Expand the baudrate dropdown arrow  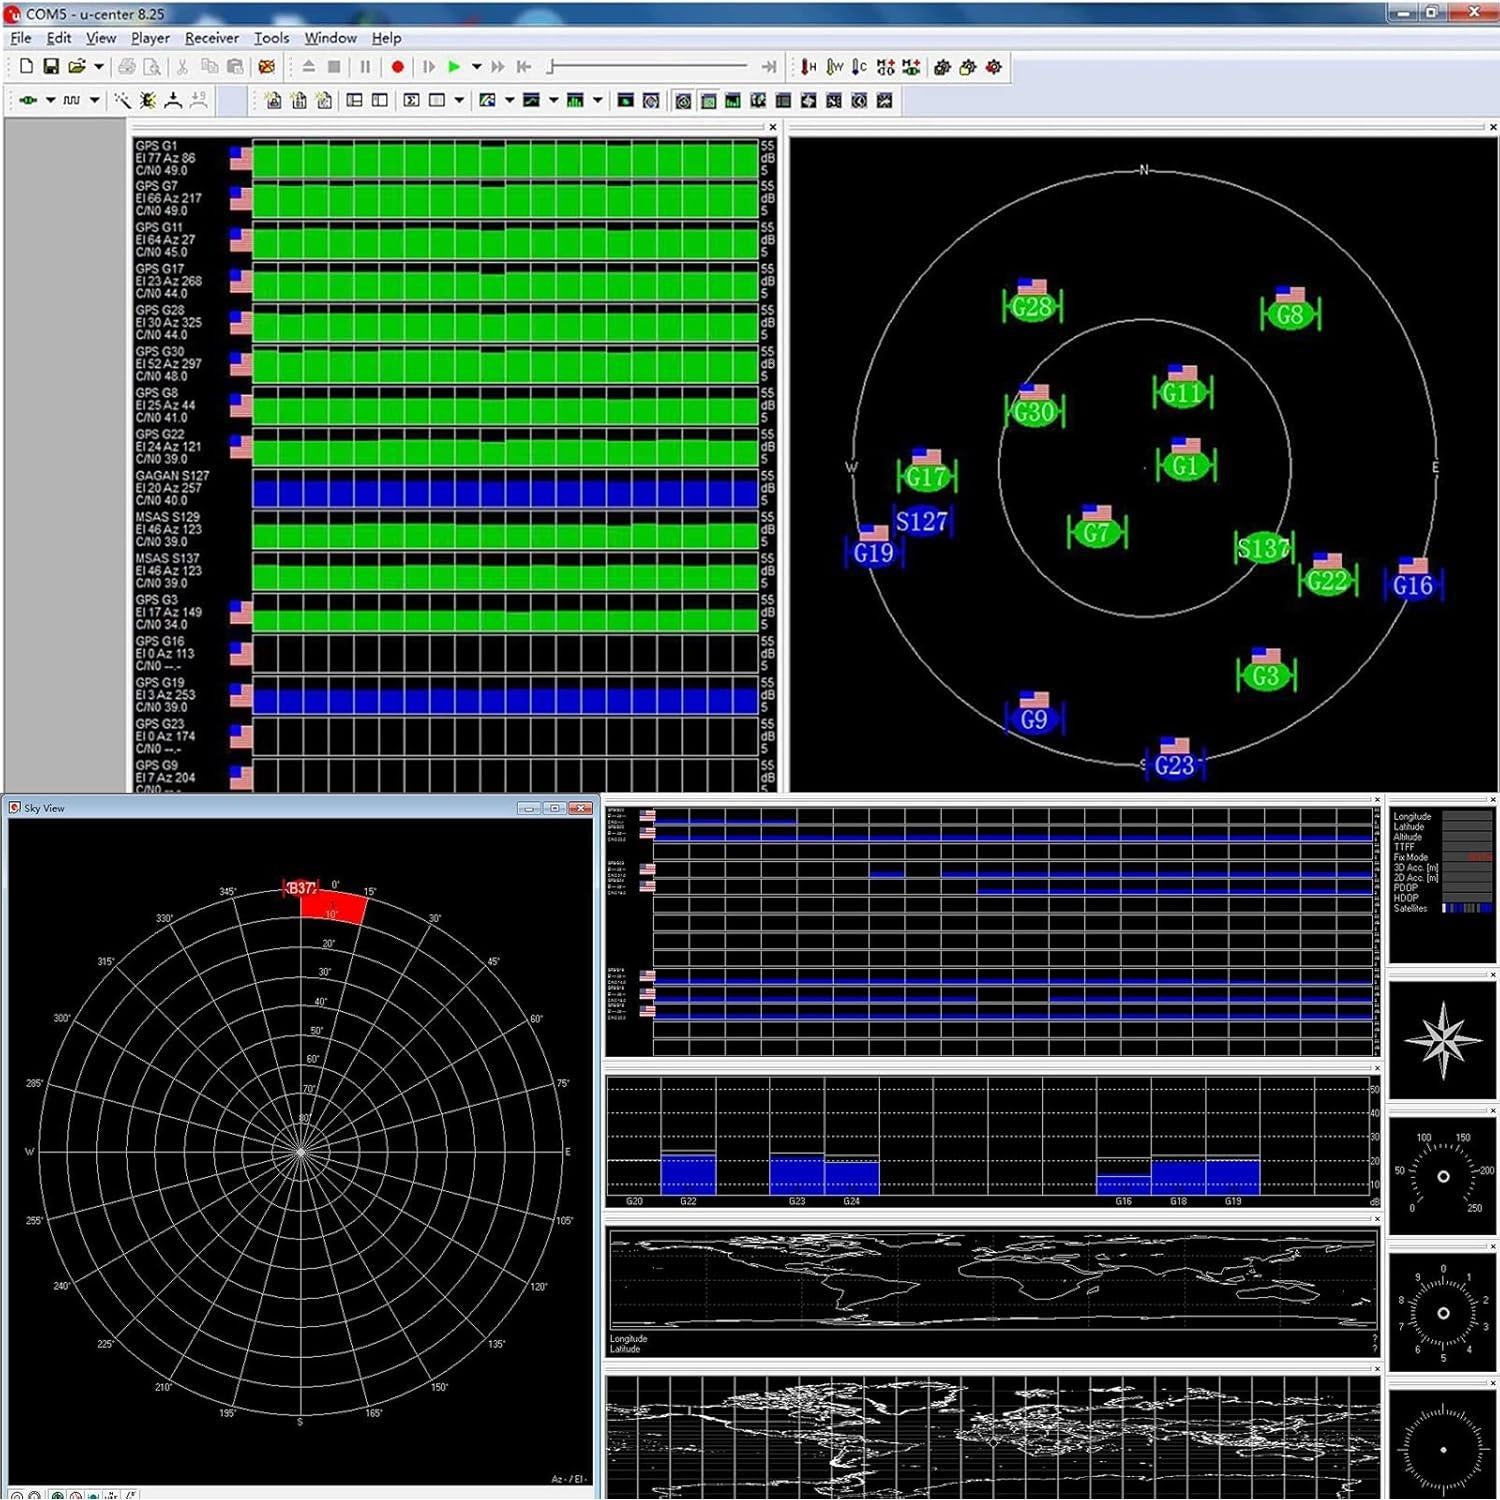coord(95,100)
